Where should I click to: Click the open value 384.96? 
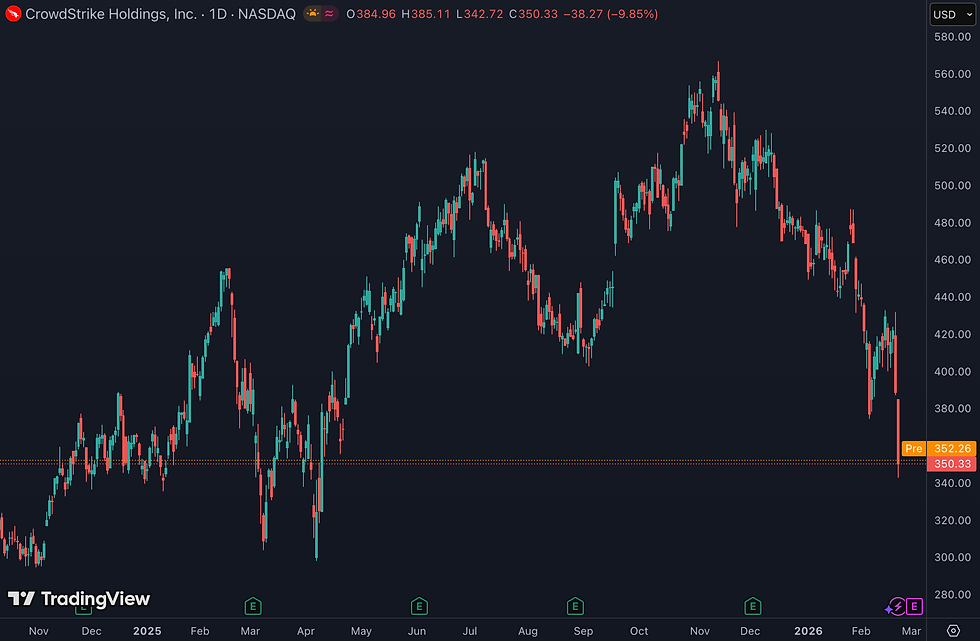tap(376, 14)
